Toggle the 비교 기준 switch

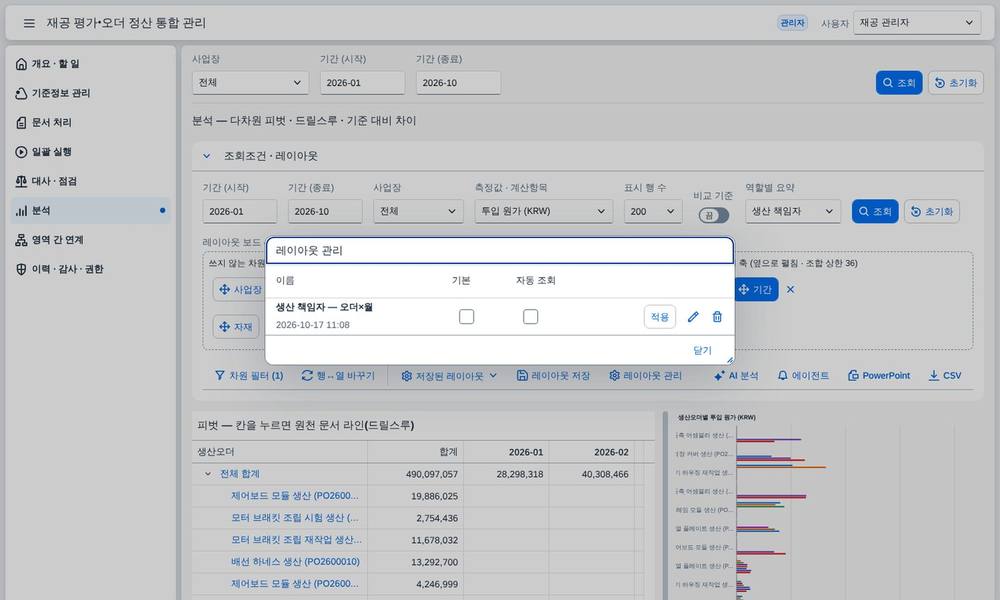point(713,216)
